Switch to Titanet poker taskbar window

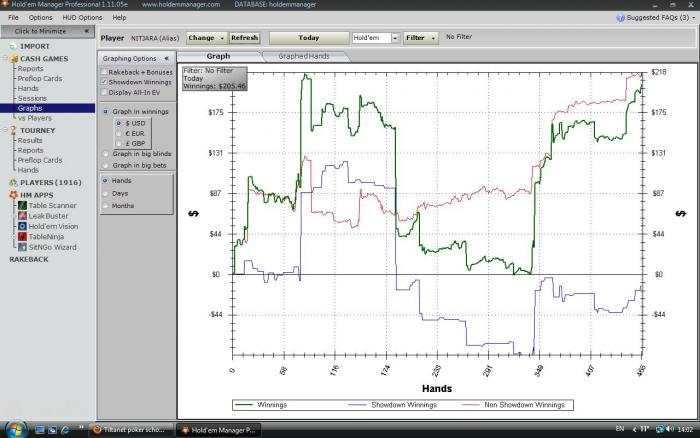[x=131, y=430]
